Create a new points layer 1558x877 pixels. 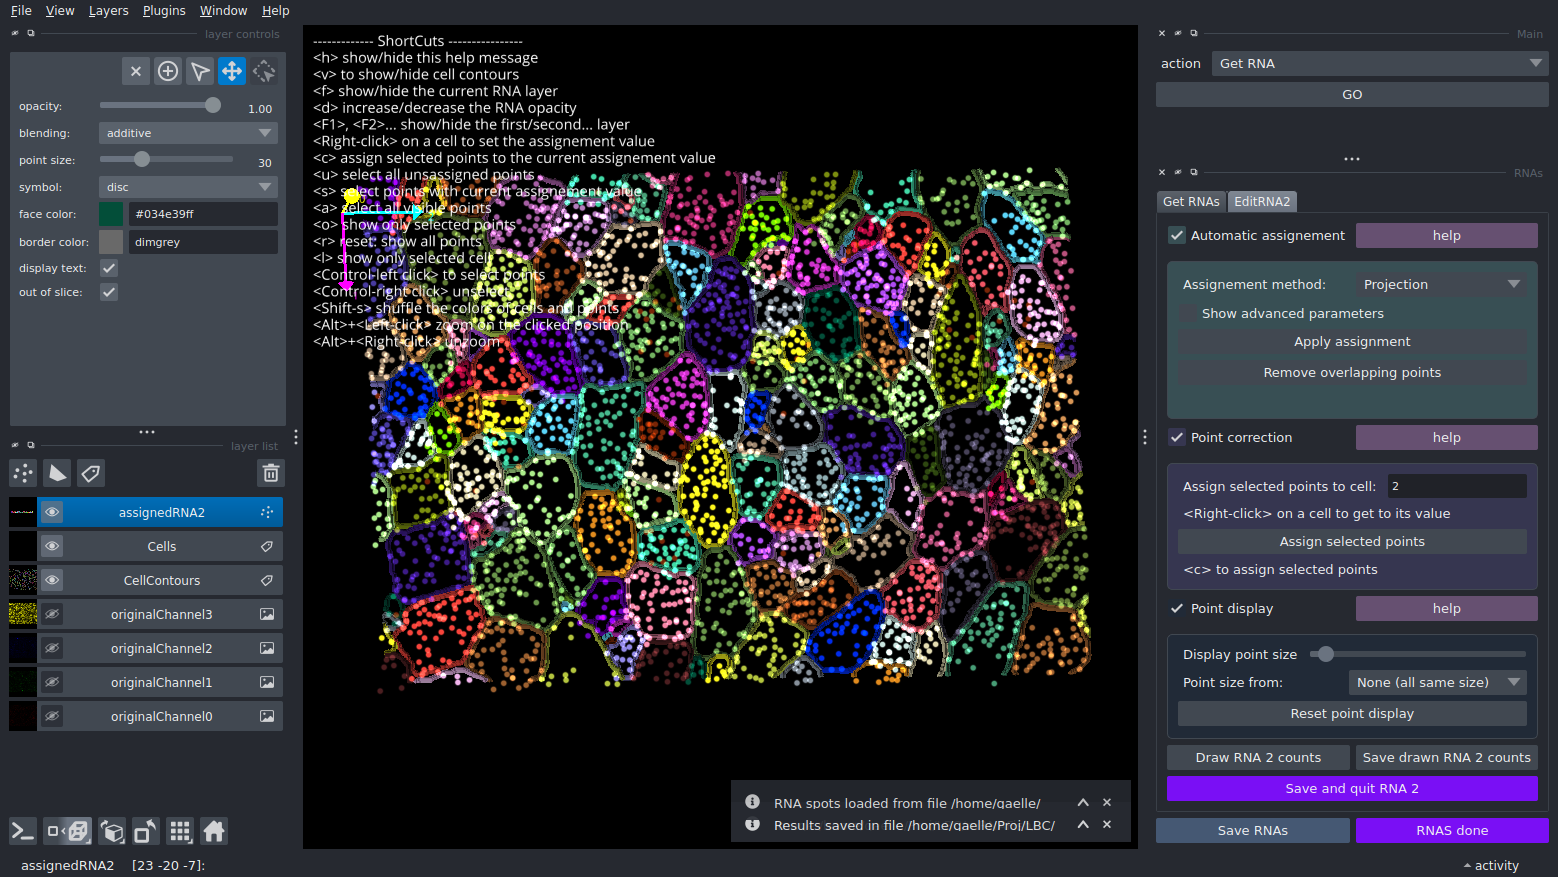point(23,473)
